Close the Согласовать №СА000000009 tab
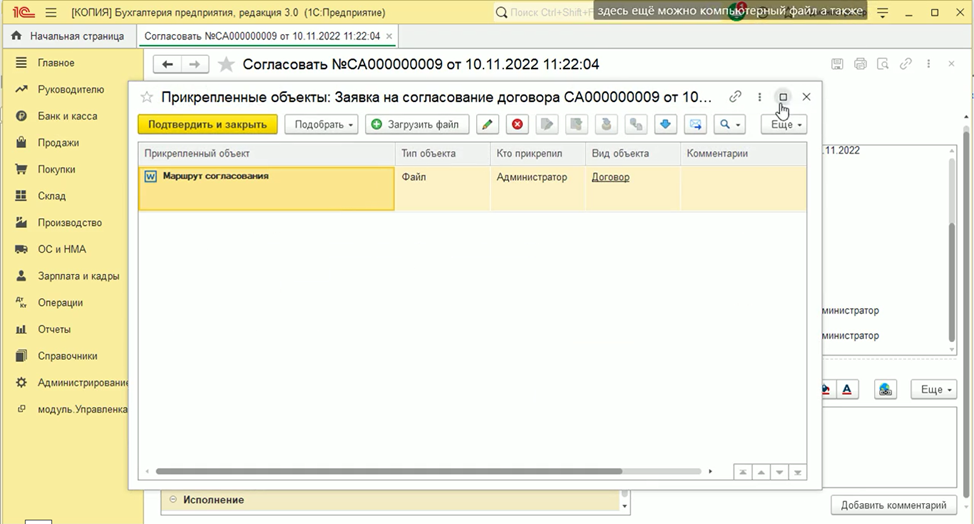 389,36
